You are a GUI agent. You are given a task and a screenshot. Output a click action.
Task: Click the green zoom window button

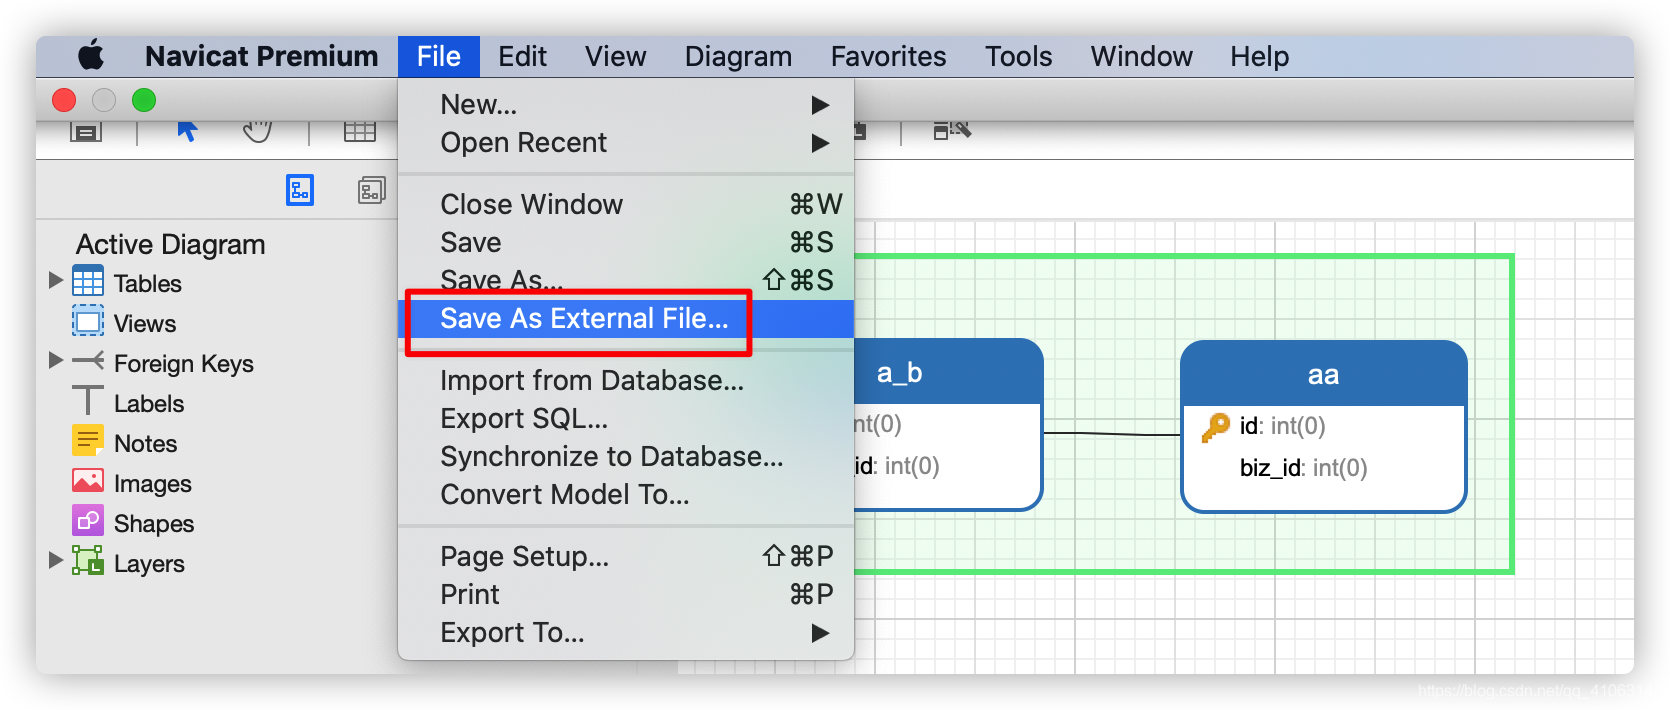click(x=144, y=100)
